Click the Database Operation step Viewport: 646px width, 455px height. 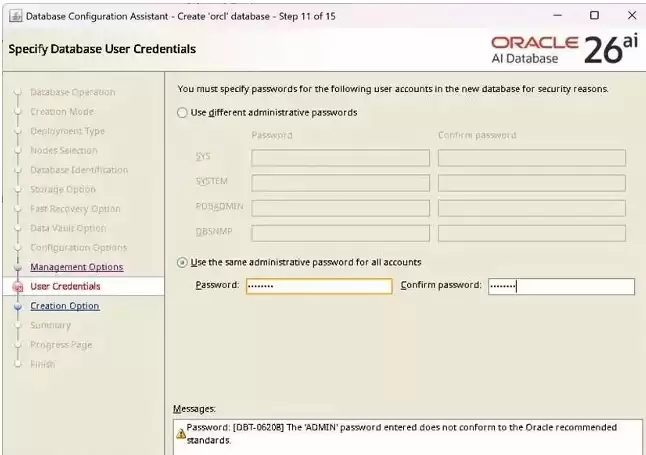[73, 92]
